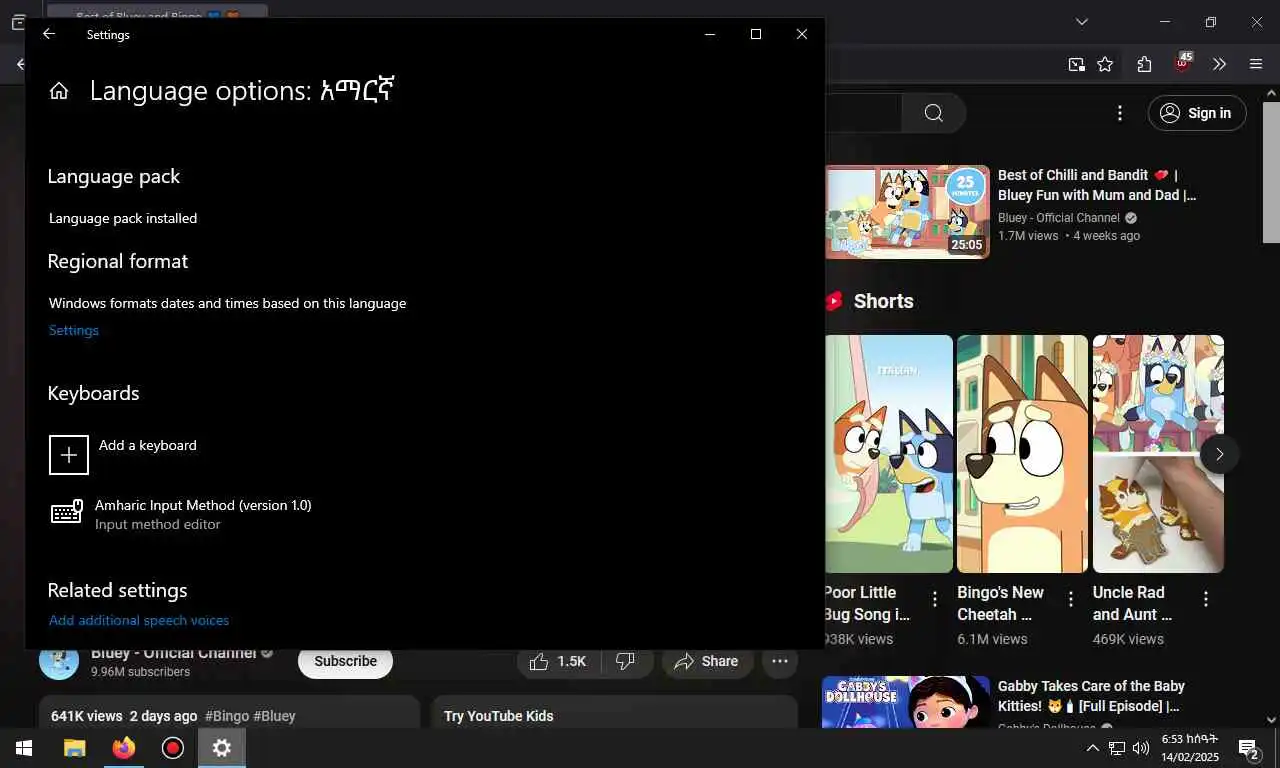Viewport: 1280px width, 768px height.
Task: Open Bluey channel avatar
Action: pos(59,661)
